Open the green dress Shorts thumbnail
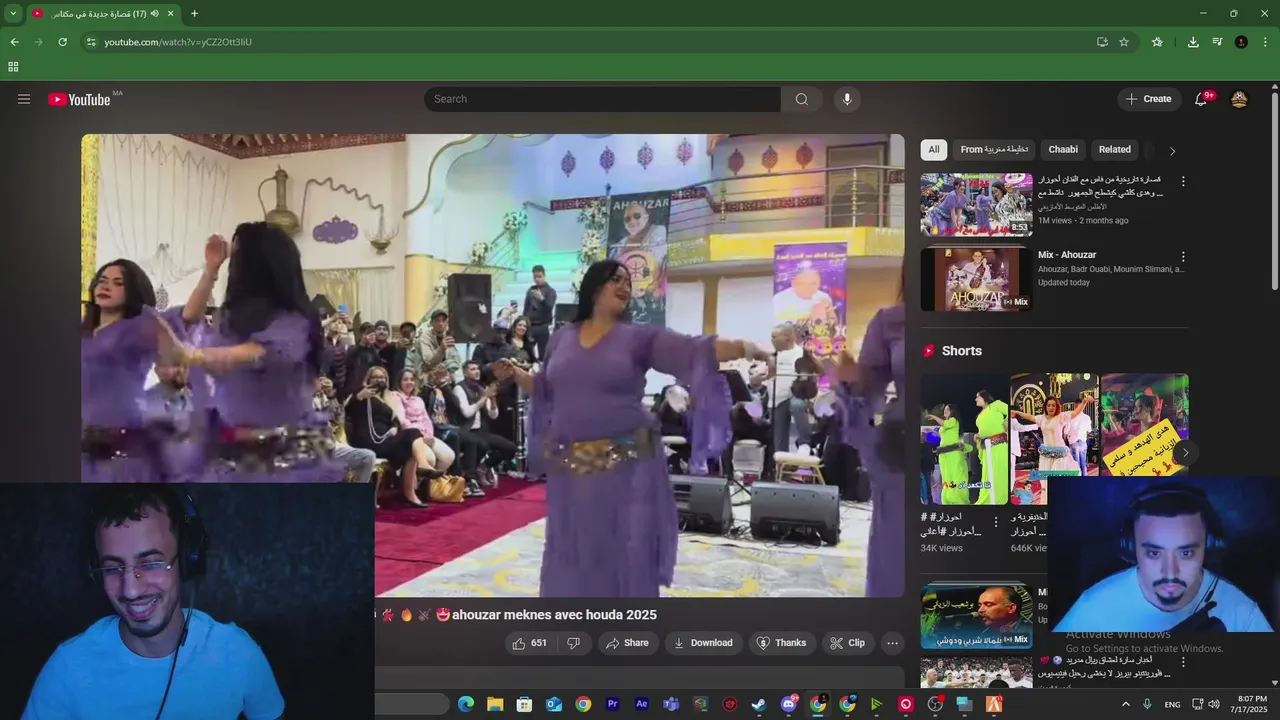The width and height of the screenshot is (1280, 720). coord(964,439)
